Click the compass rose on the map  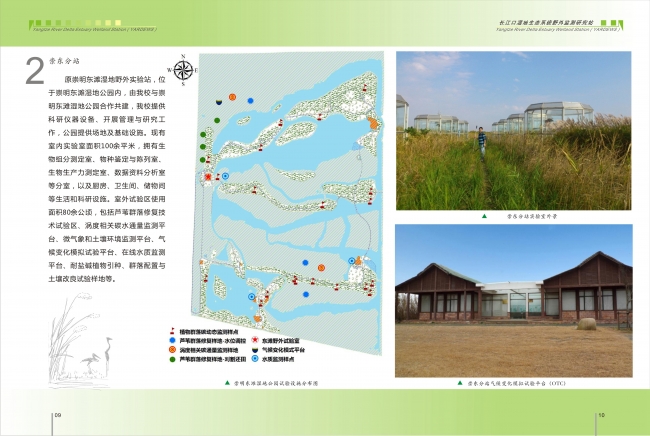(184, 70)
